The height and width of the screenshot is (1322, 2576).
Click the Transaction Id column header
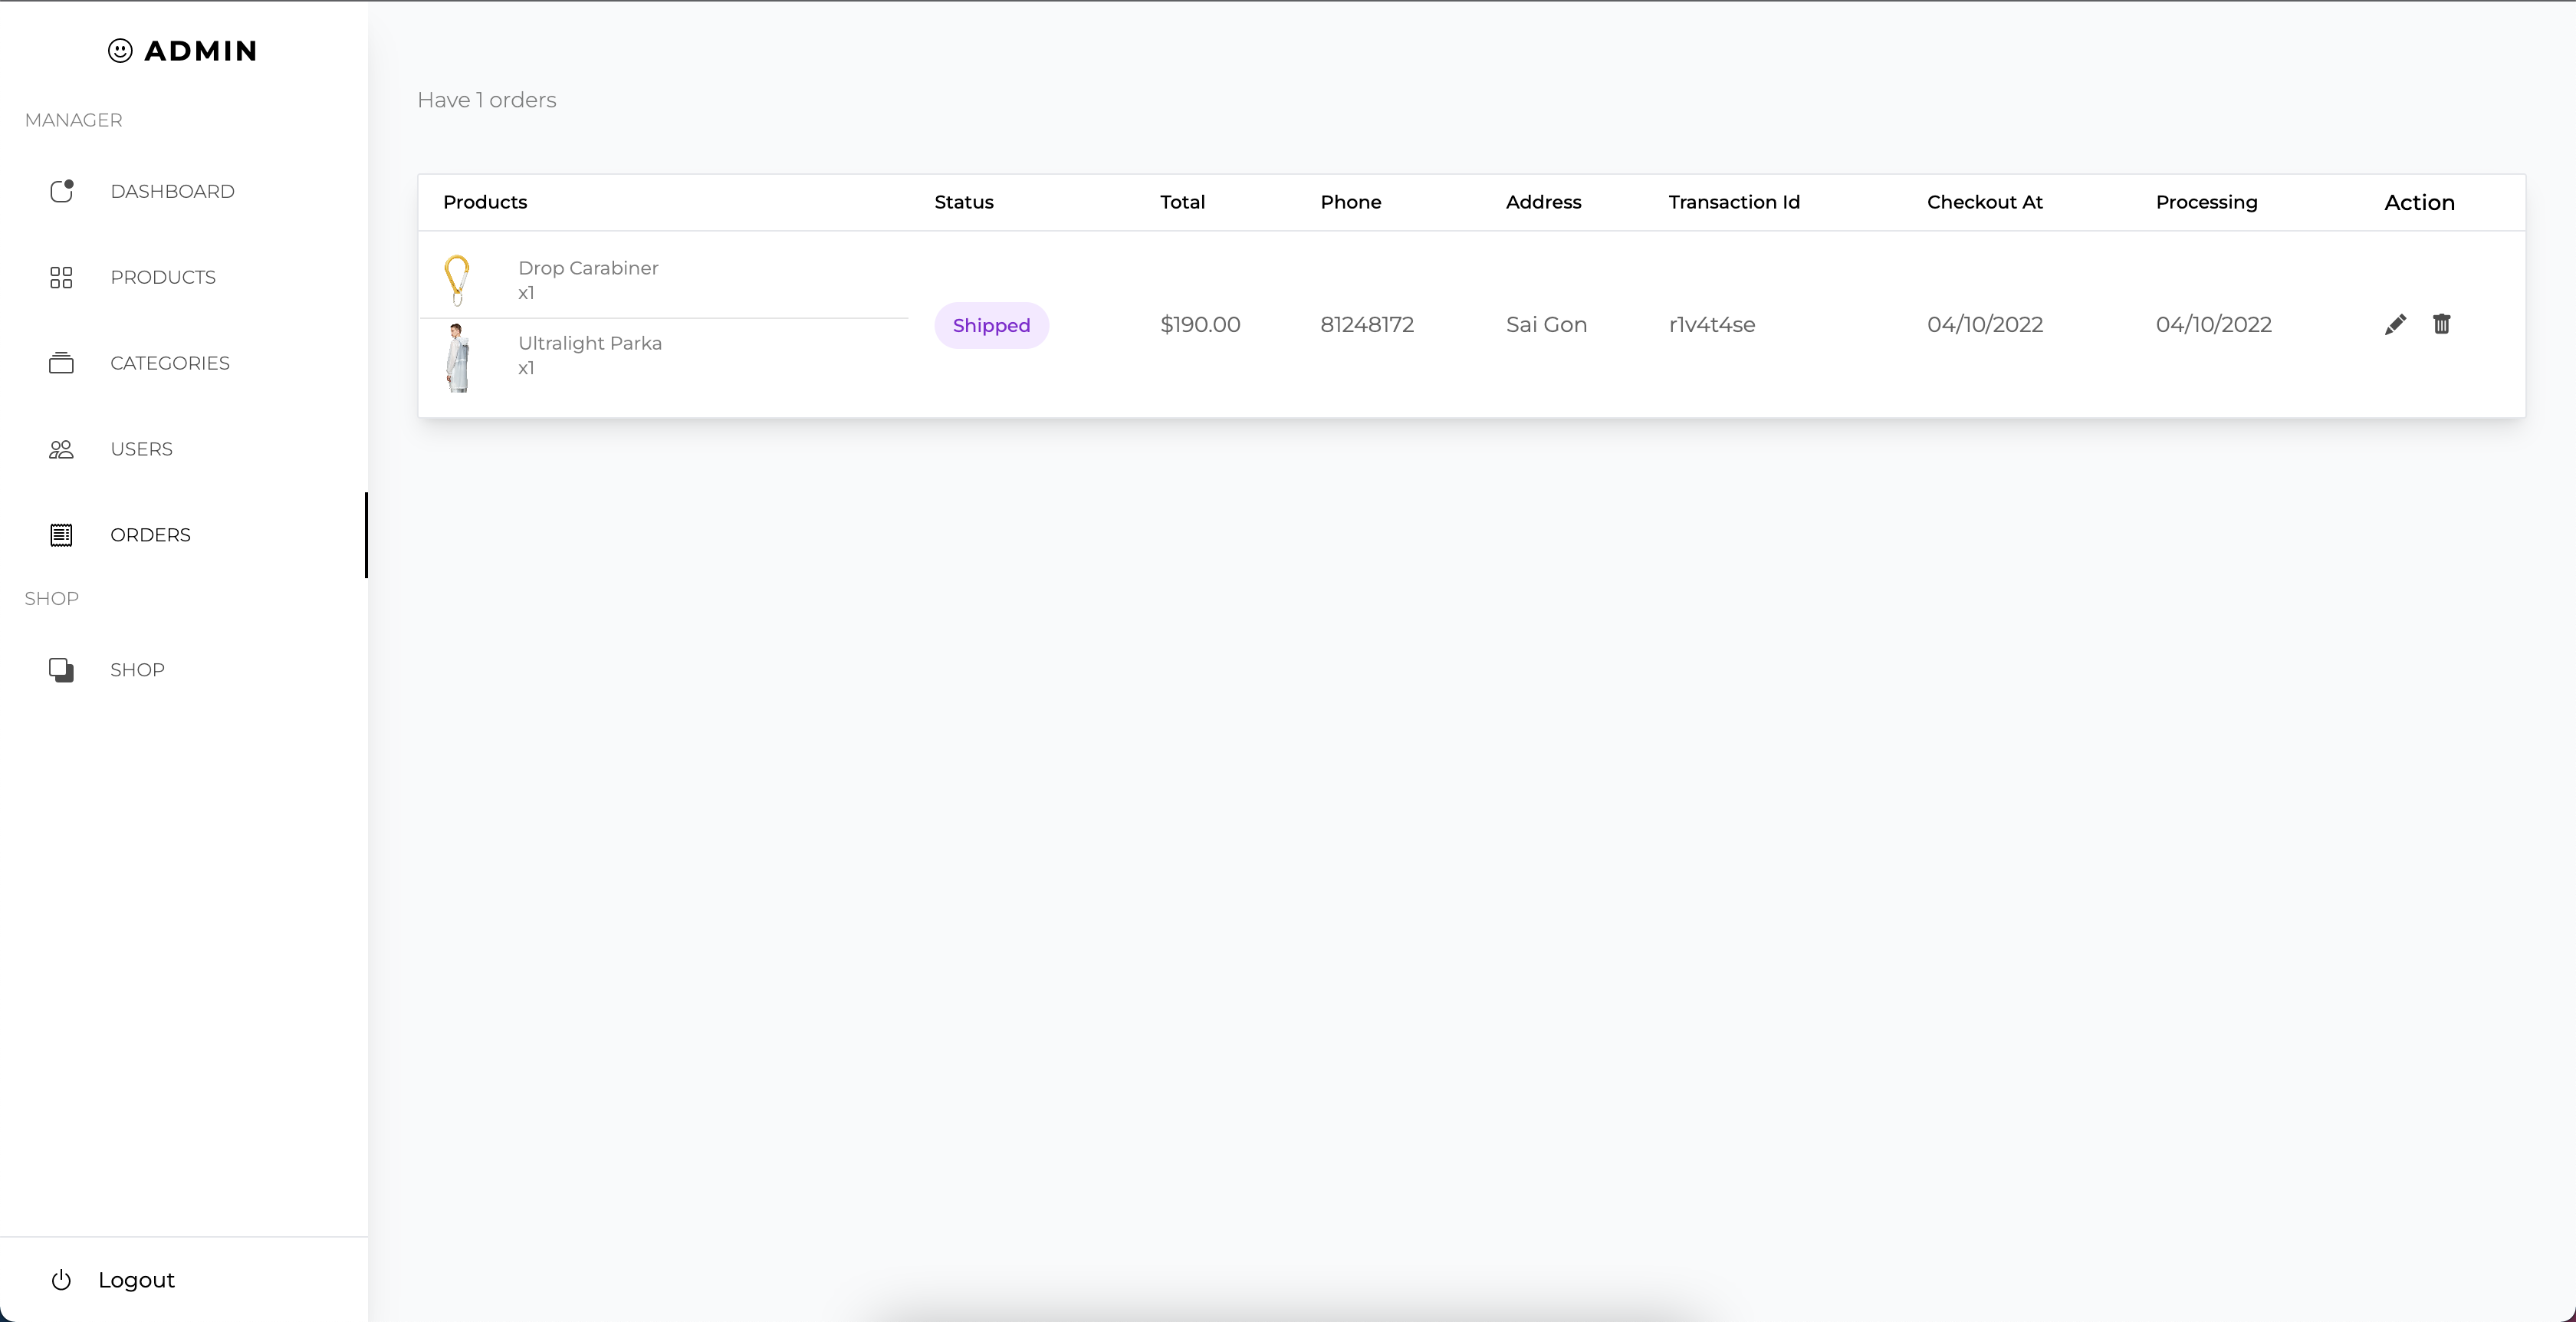[1734, 202]
